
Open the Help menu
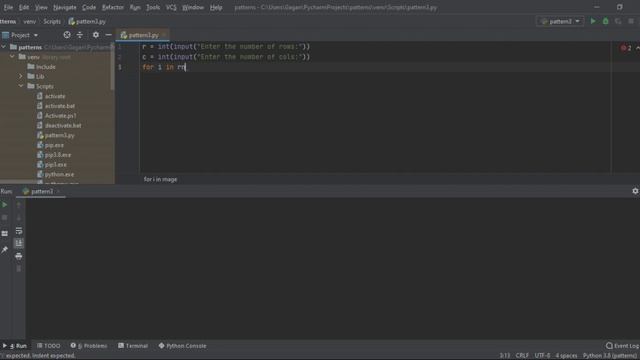pyautogui.click(x=216, y=7)
